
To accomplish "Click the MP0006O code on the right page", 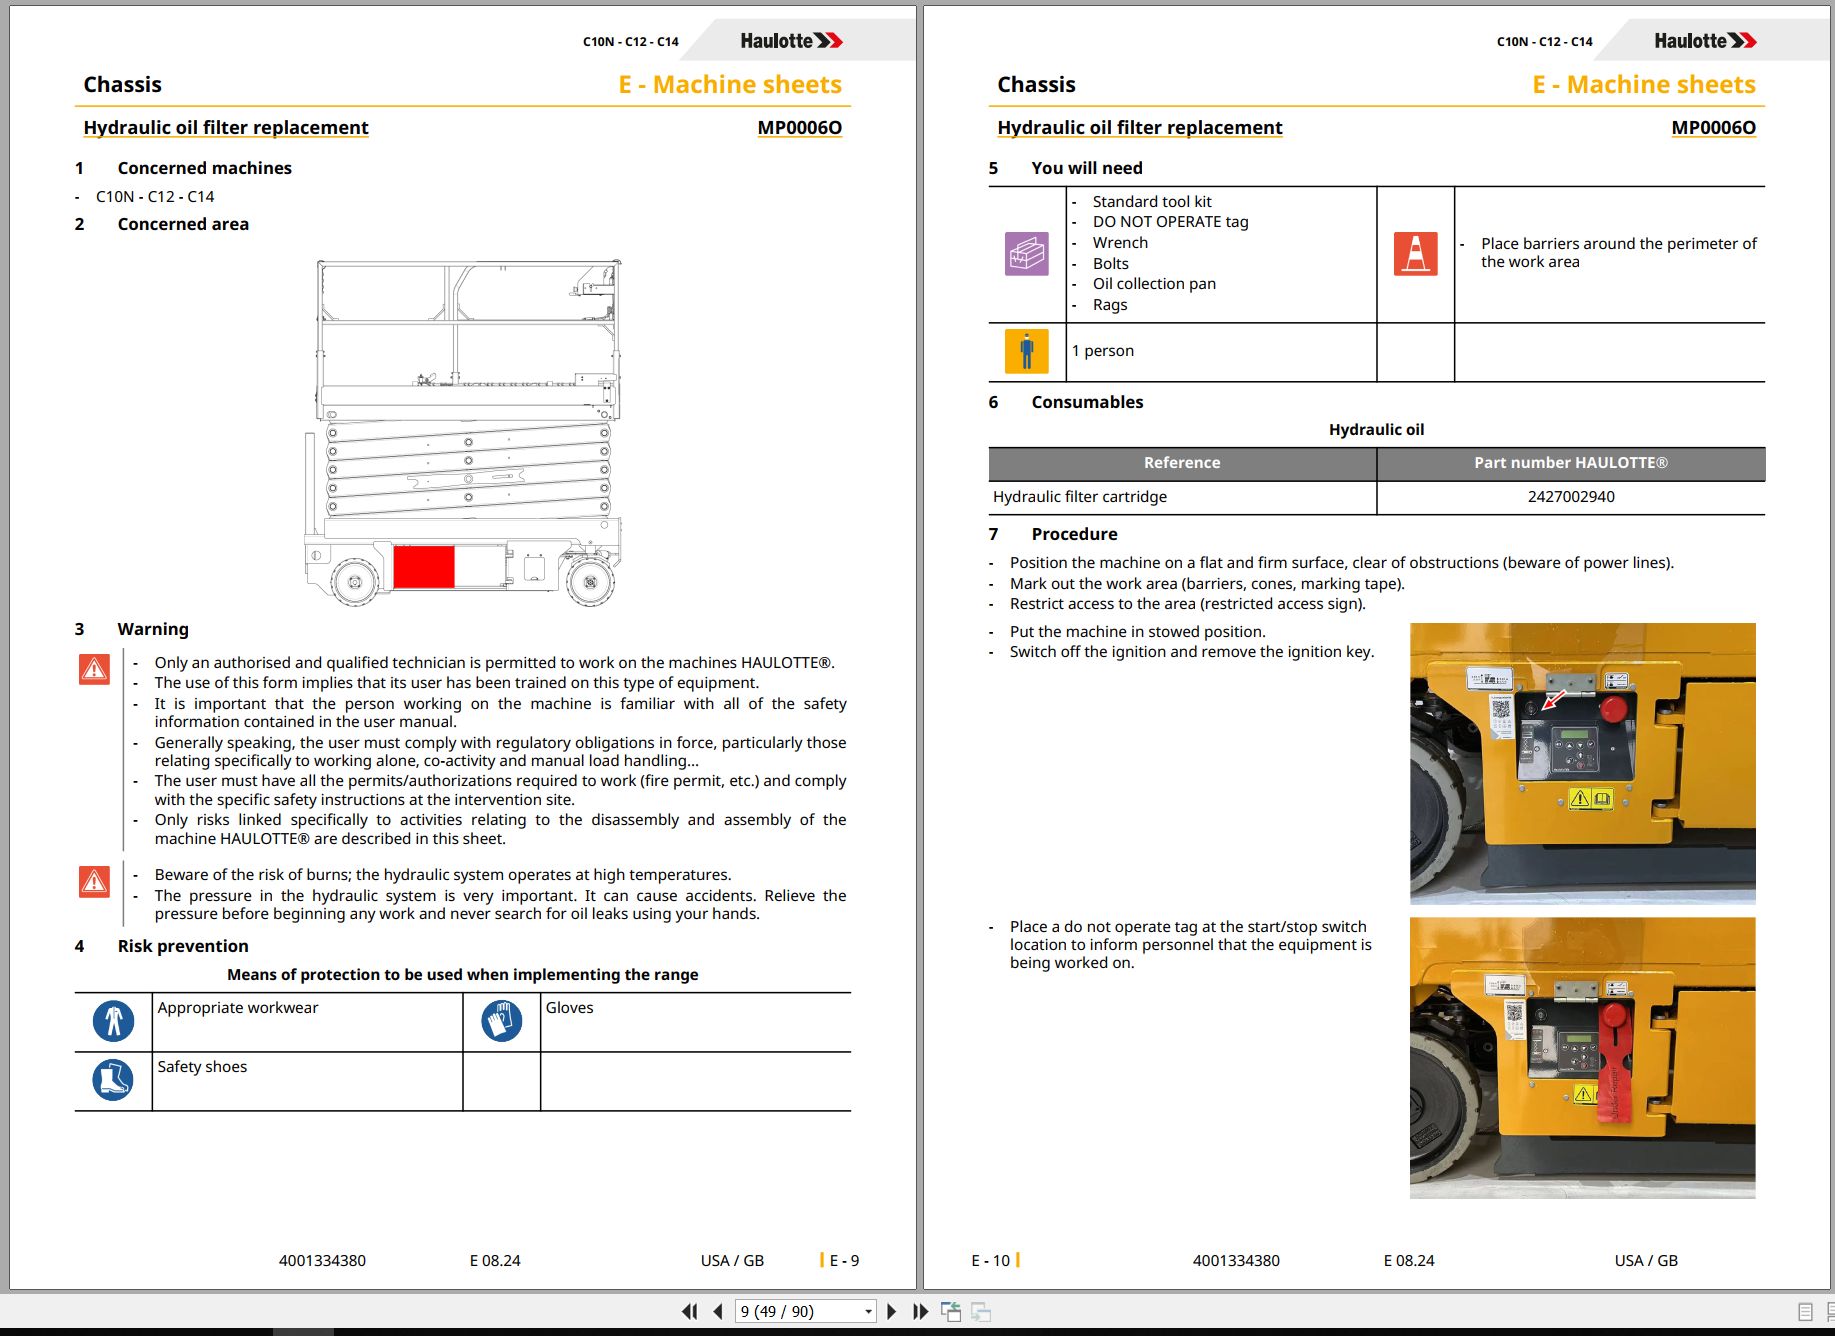I will pos(1713,127).
